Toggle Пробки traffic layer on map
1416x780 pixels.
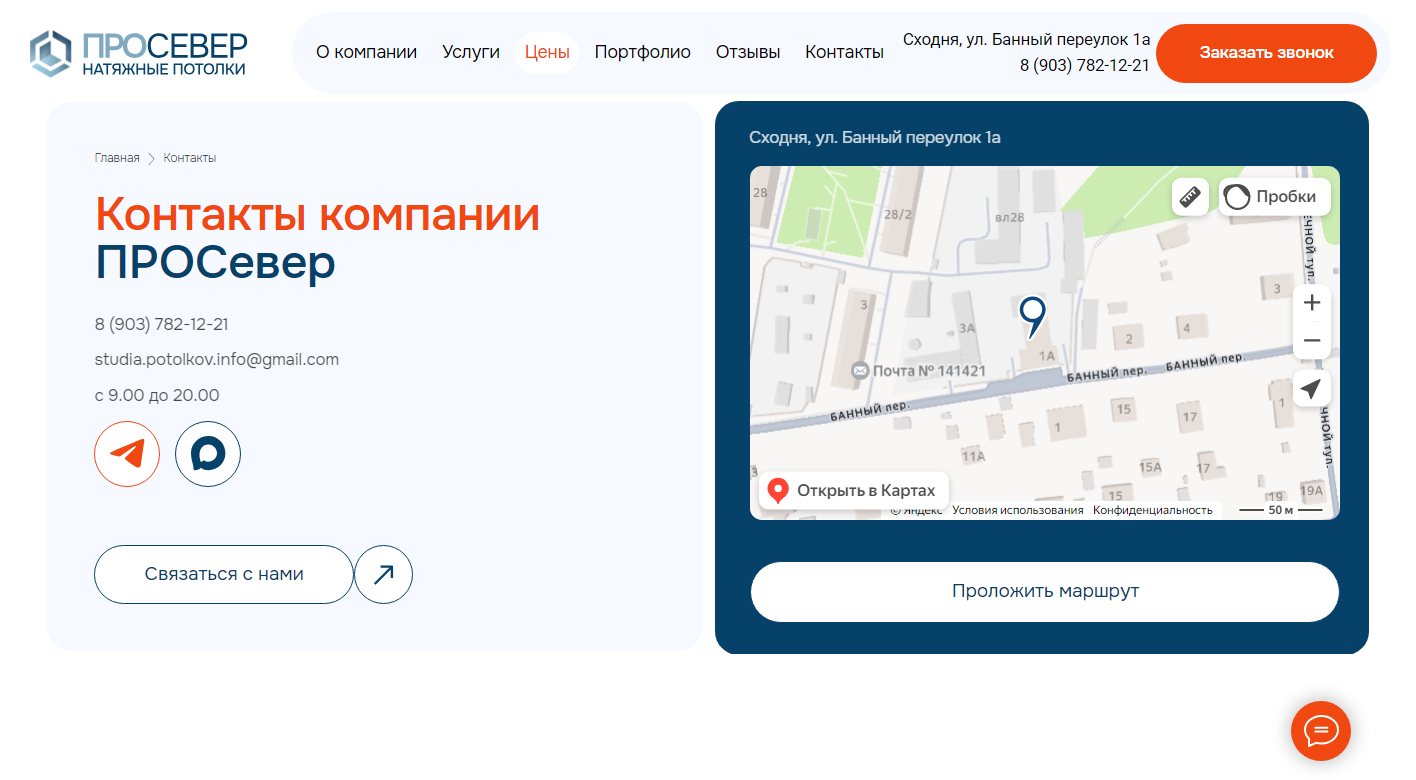(1274, 197)
